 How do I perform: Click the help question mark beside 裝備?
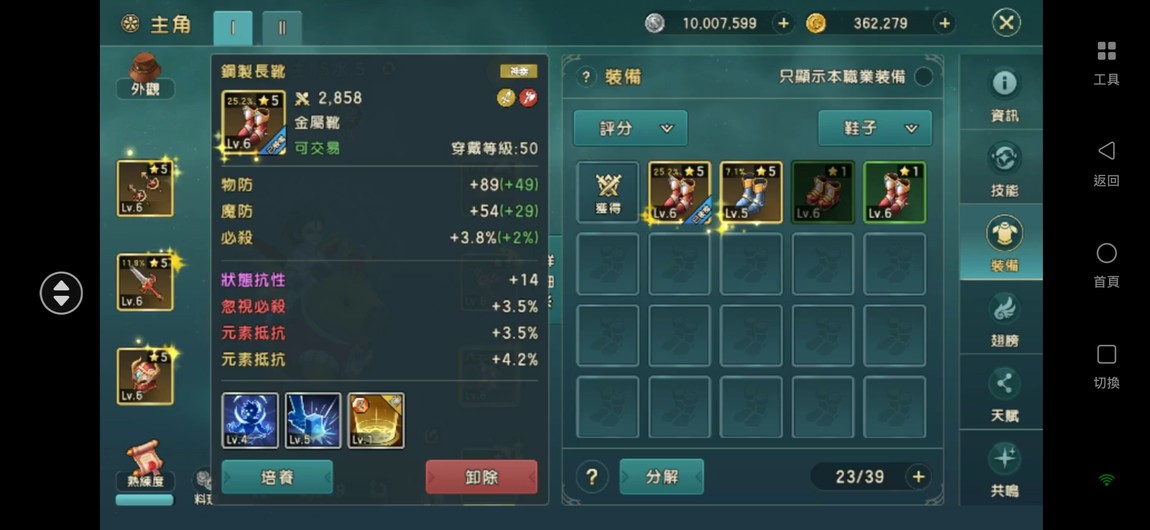586,76
